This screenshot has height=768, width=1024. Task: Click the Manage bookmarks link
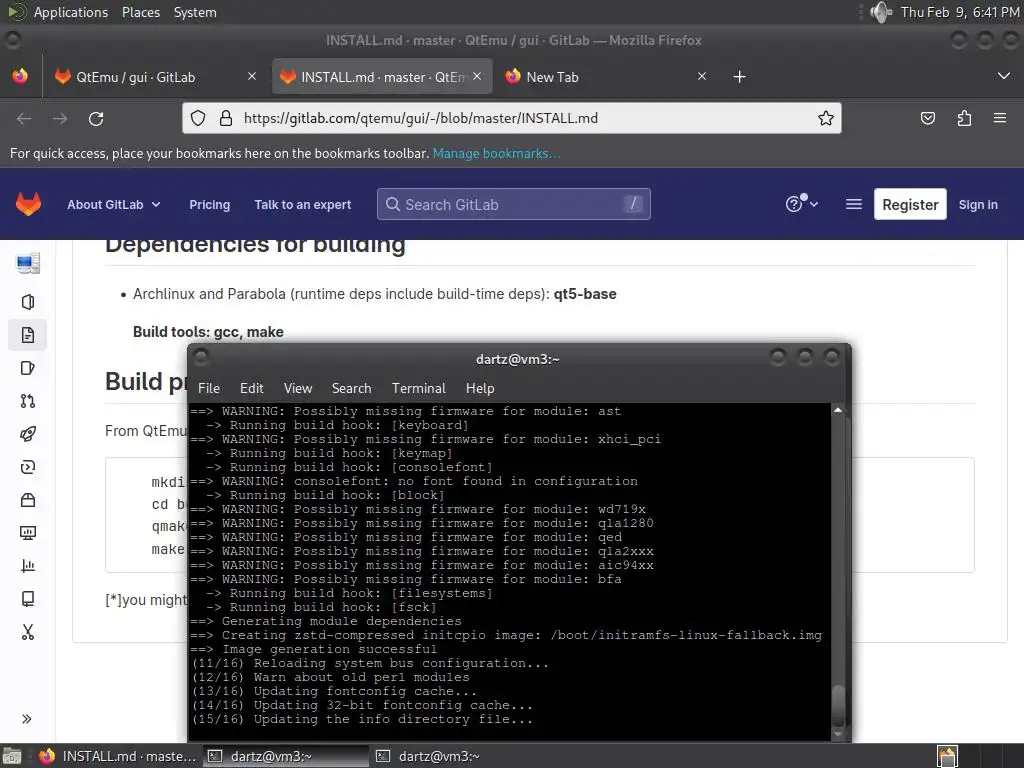pos(496,153)
